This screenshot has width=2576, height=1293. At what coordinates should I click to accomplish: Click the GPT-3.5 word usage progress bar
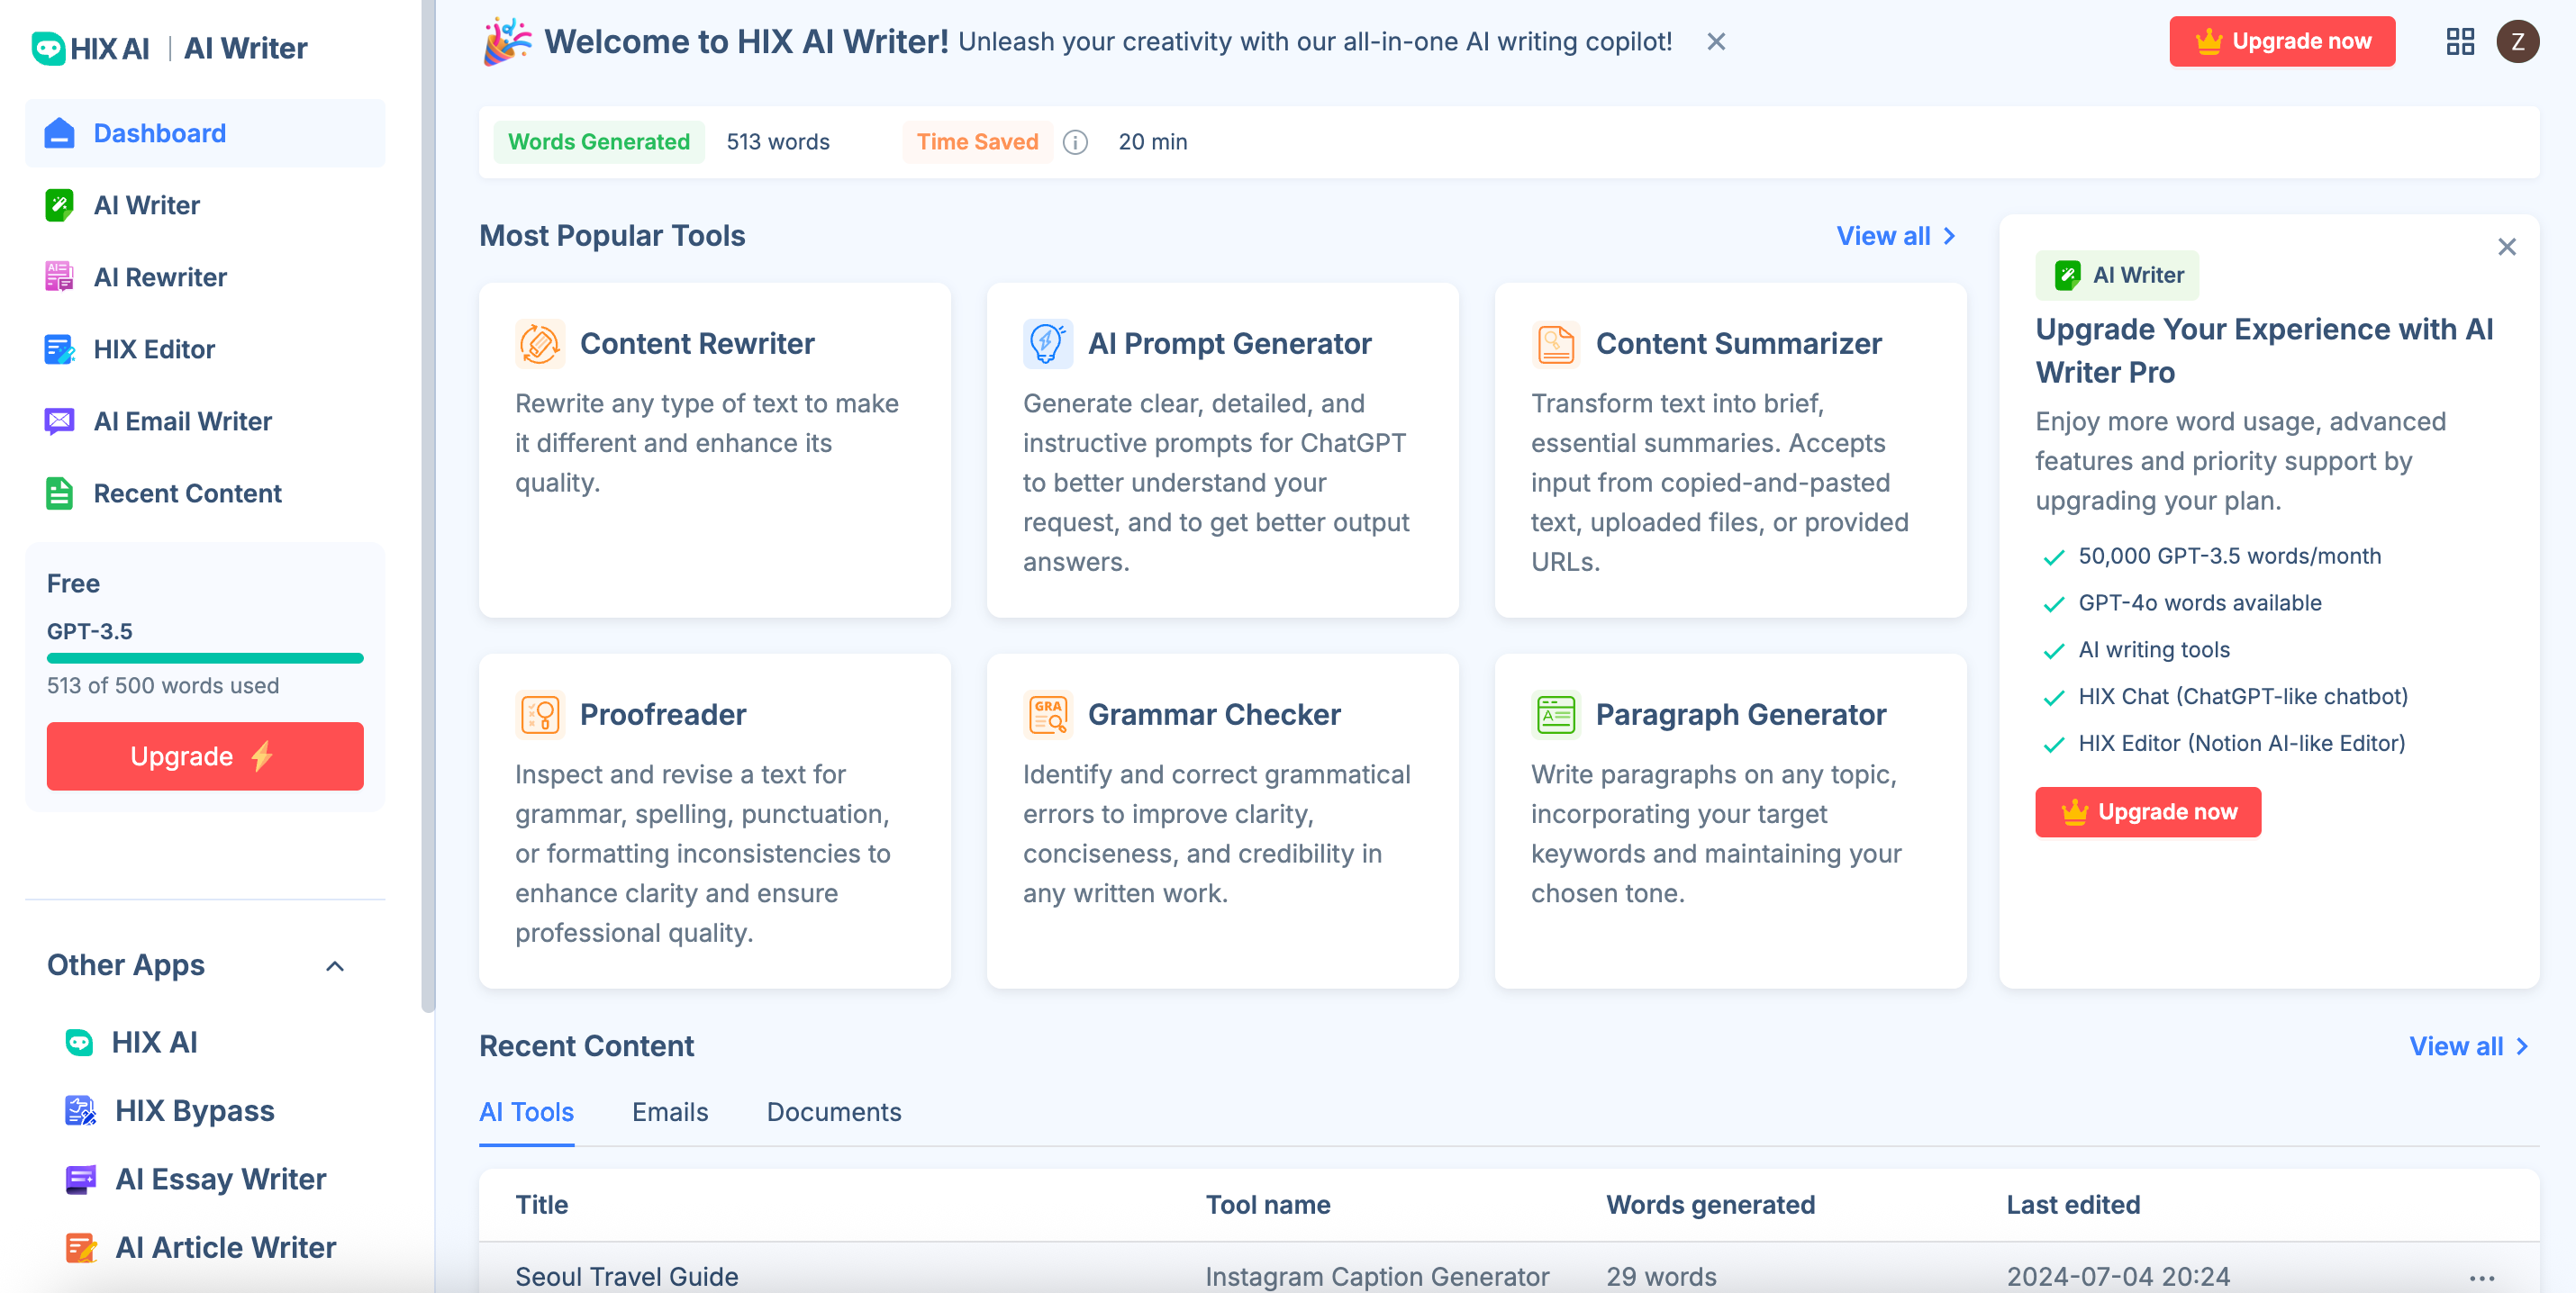tap(205, 658)
